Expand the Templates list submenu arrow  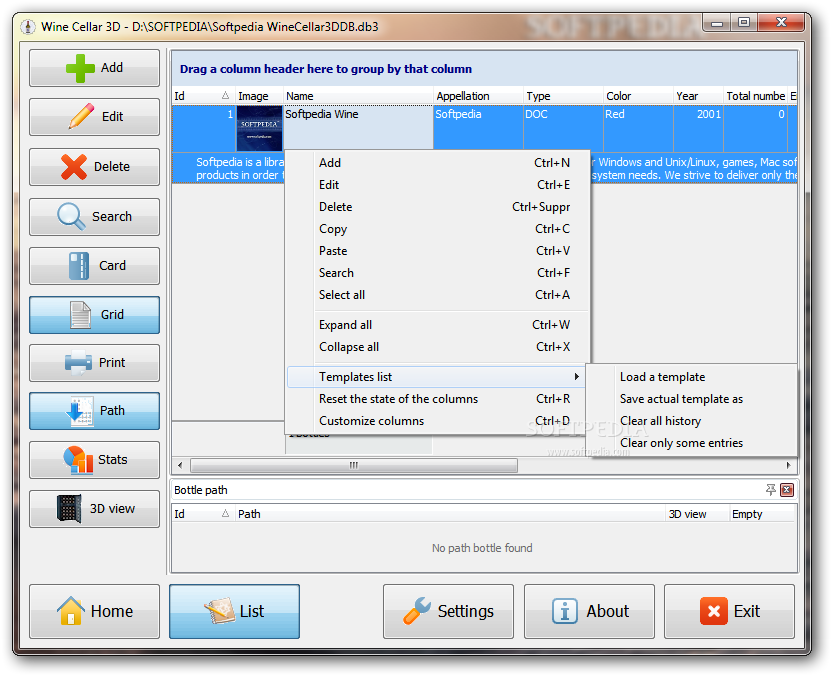pos(577,377)
